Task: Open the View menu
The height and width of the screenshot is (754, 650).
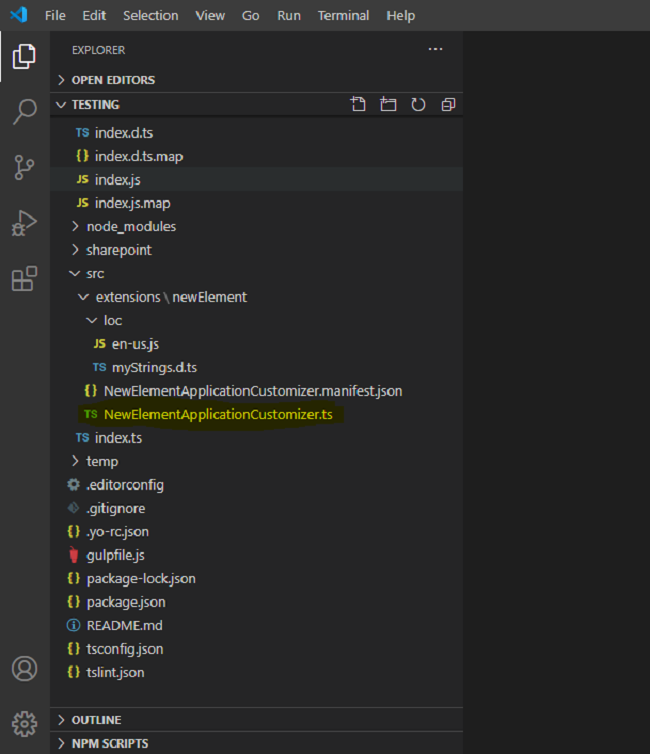Action: pyautogui.click(x=210, y=15)
